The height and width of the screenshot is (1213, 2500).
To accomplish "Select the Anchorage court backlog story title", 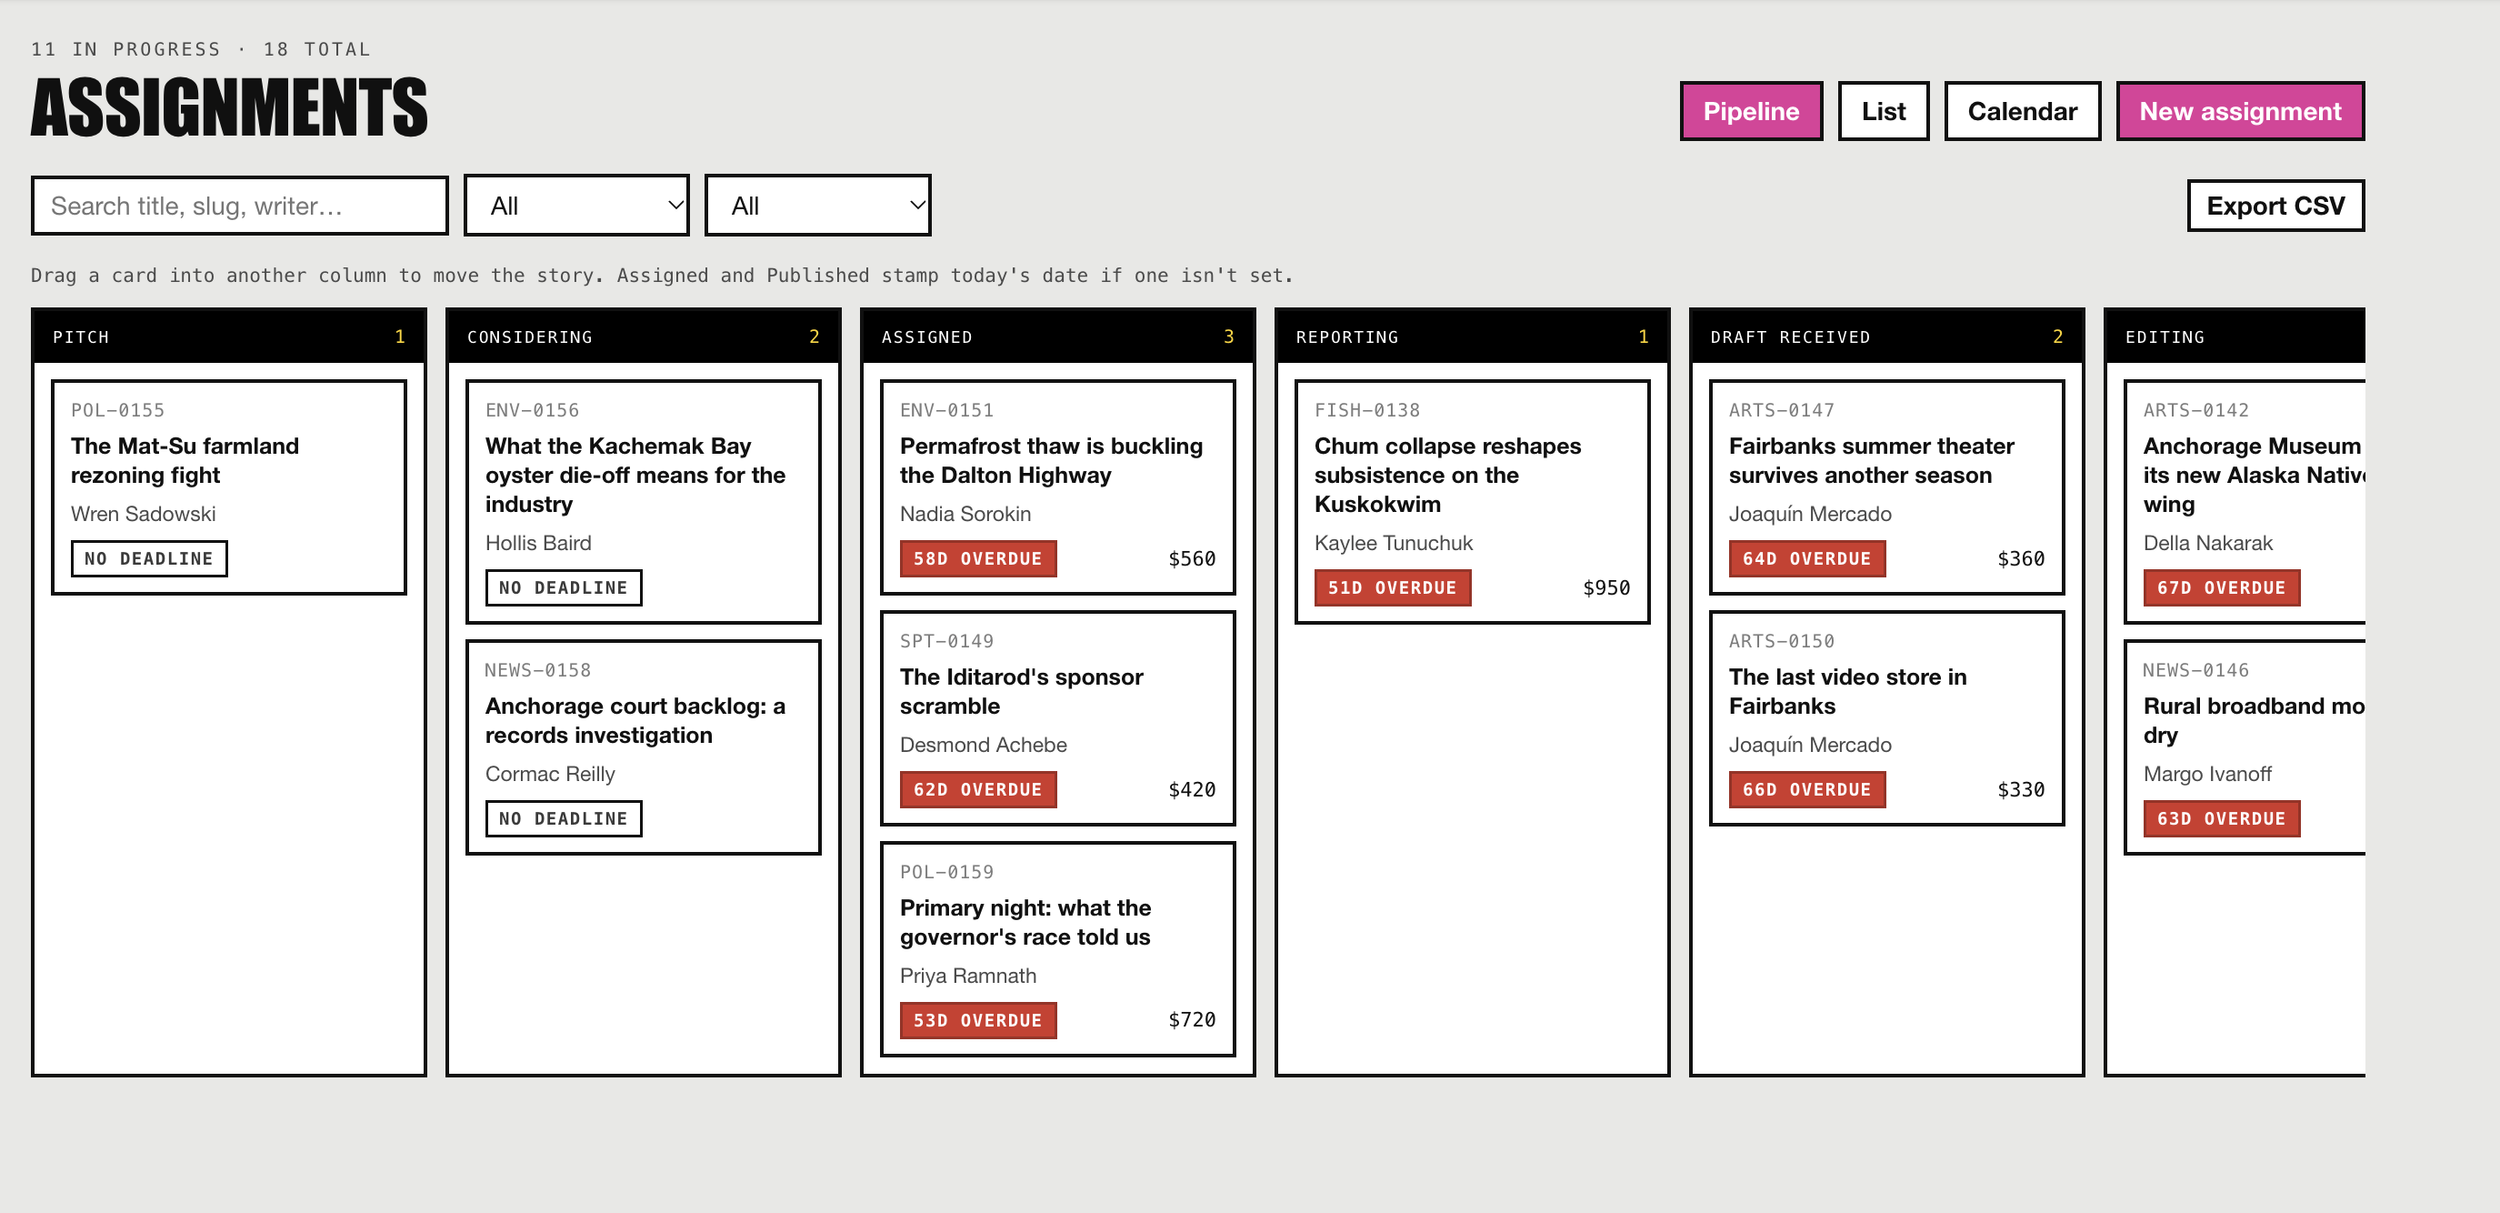I will tap(635, 720).
